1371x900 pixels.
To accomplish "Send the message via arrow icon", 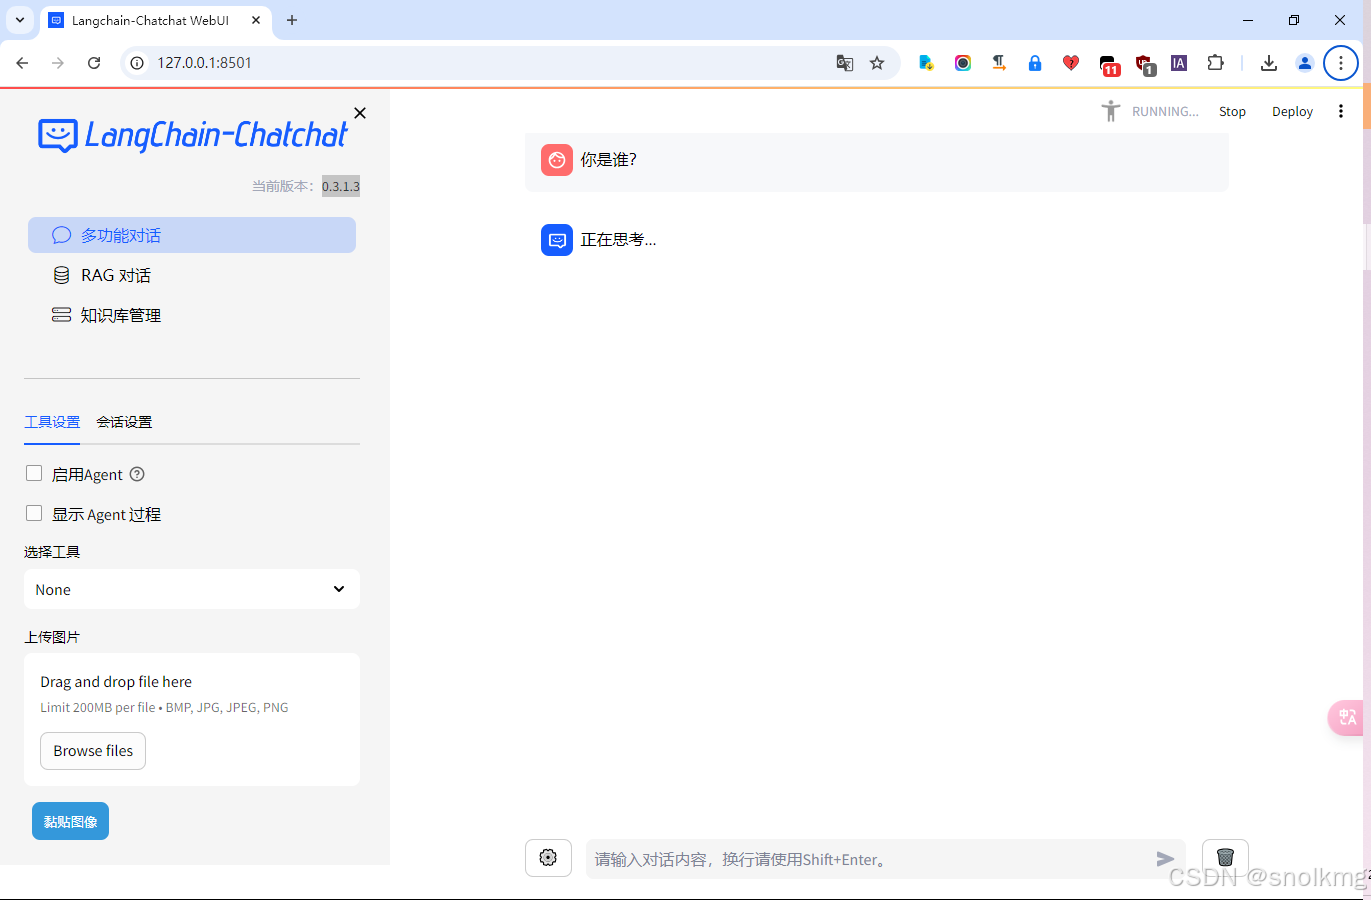I will pos(1164,858).
